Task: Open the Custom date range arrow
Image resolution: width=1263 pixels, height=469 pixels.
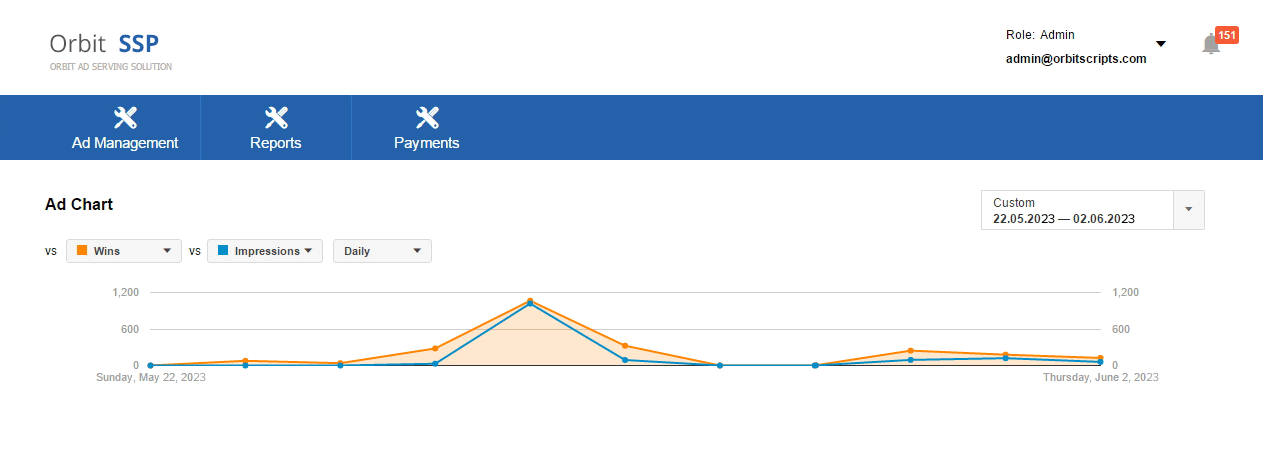Action: coord(1189,210)
